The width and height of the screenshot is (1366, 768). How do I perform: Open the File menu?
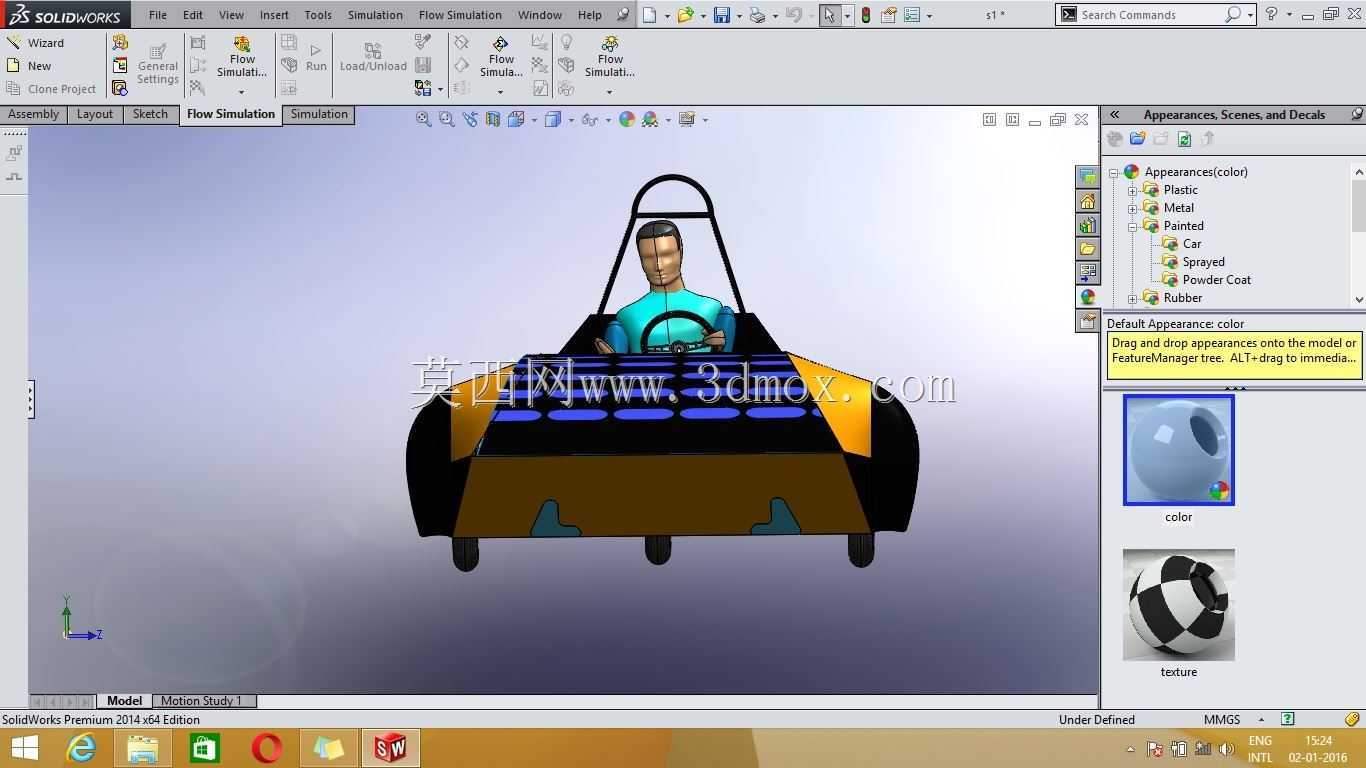point(158,15)
